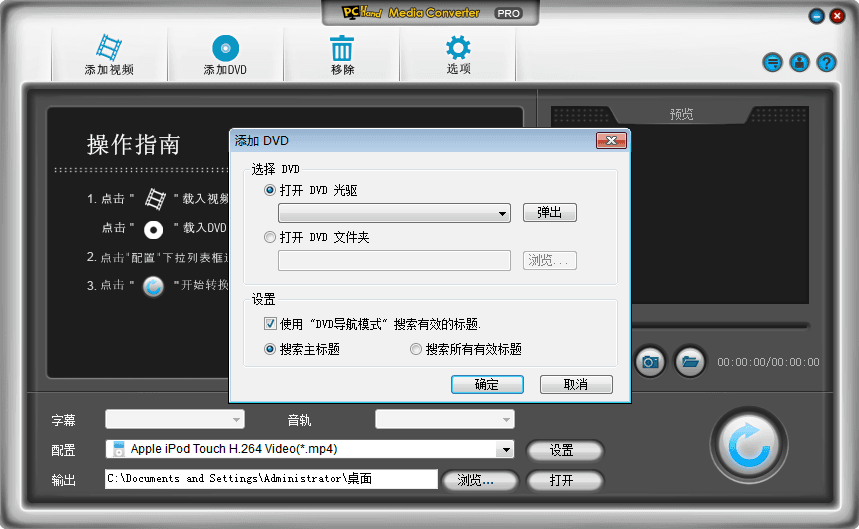Select the Open DVD folder (打开 DVD 文件夹) radio button
The width and height of the screenshot is (859, 529).
coord(270,238)
